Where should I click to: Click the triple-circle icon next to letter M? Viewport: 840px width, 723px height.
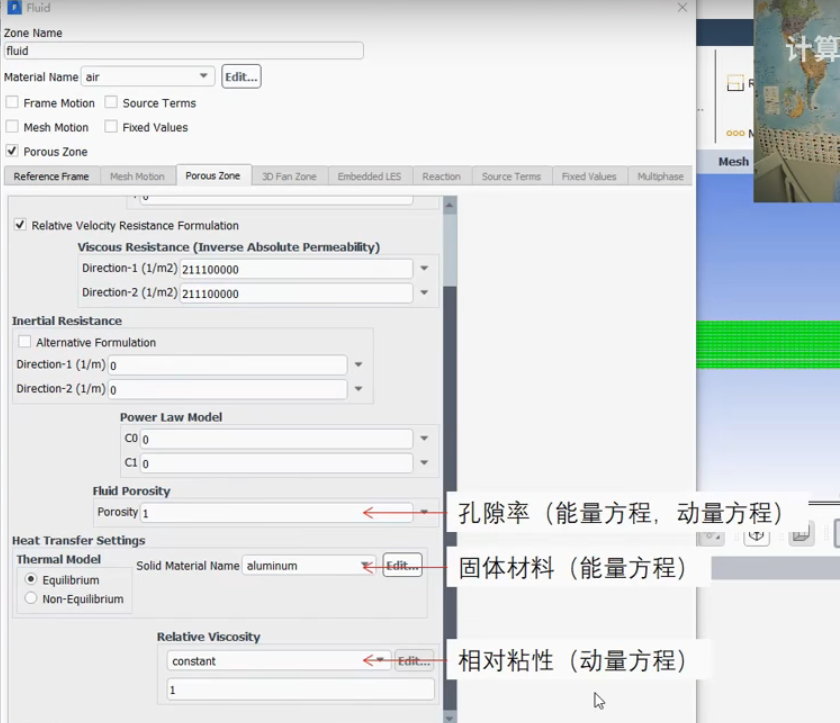(734, 133)
